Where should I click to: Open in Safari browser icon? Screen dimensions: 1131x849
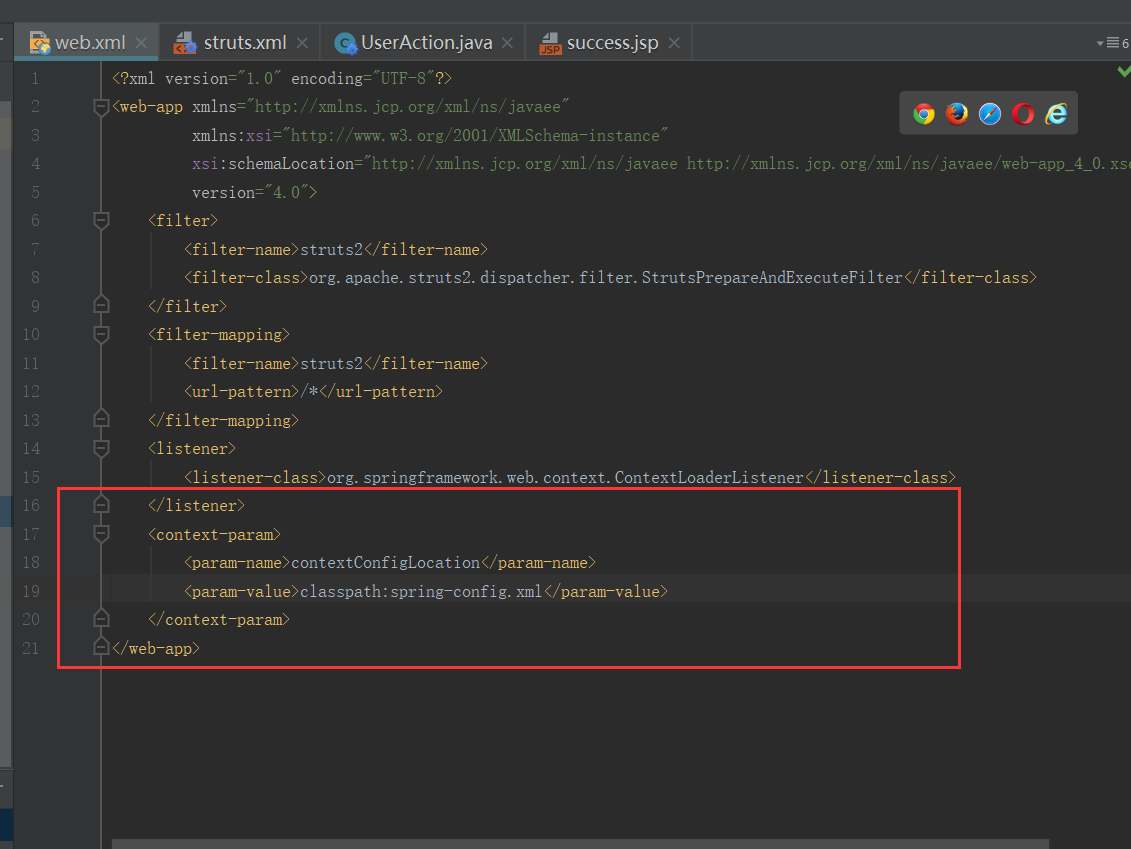click(990, 114)
